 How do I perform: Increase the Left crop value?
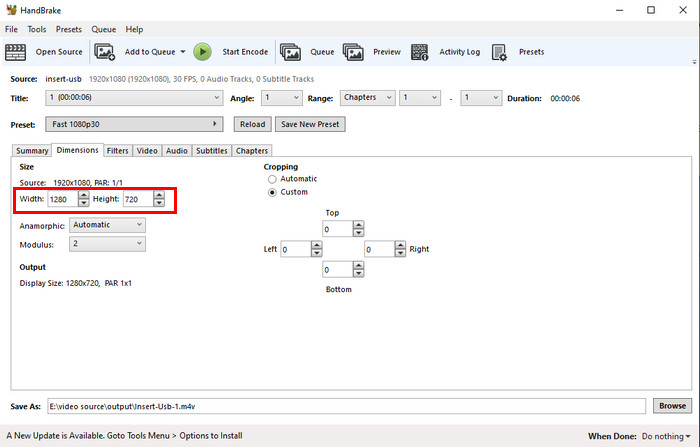pos(317,245)
